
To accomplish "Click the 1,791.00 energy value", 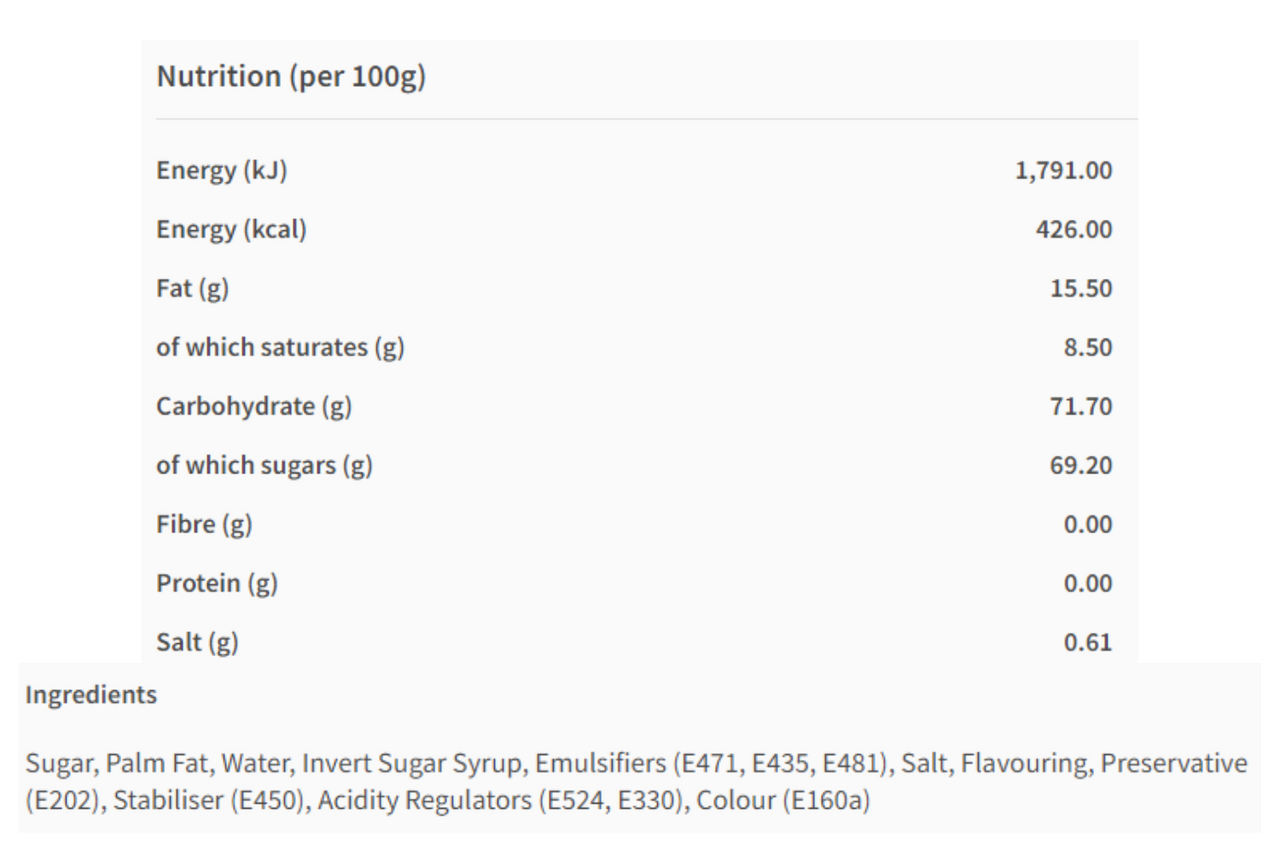I will (x=1063, y=171).
